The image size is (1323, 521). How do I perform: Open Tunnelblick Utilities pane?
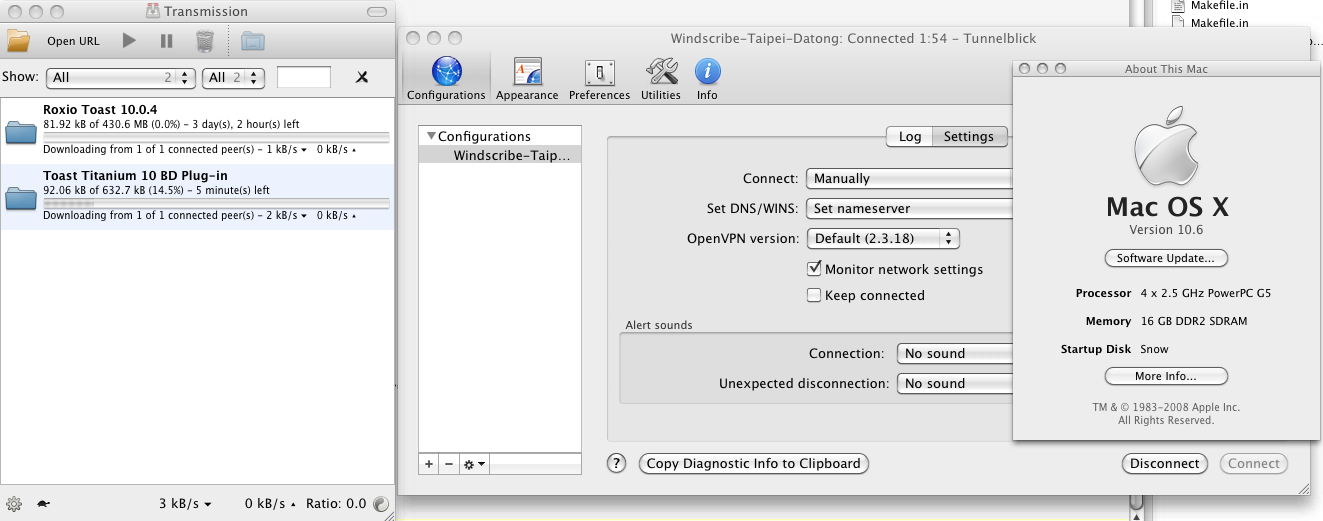[x=661, y=78]
